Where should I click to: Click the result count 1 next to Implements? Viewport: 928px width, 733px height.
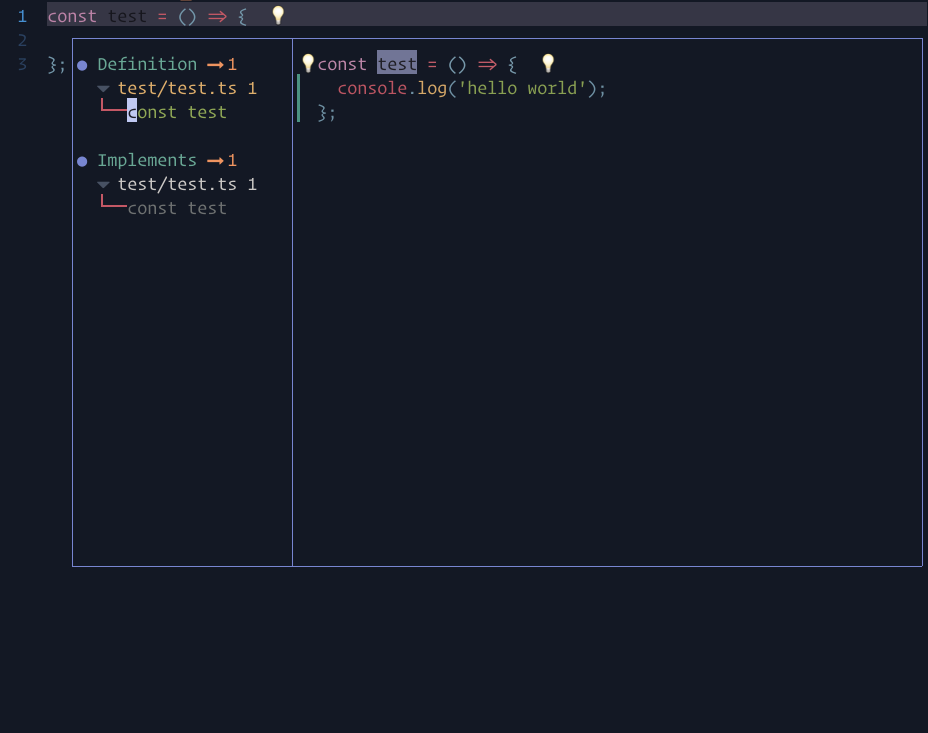[x=232, y=160]
